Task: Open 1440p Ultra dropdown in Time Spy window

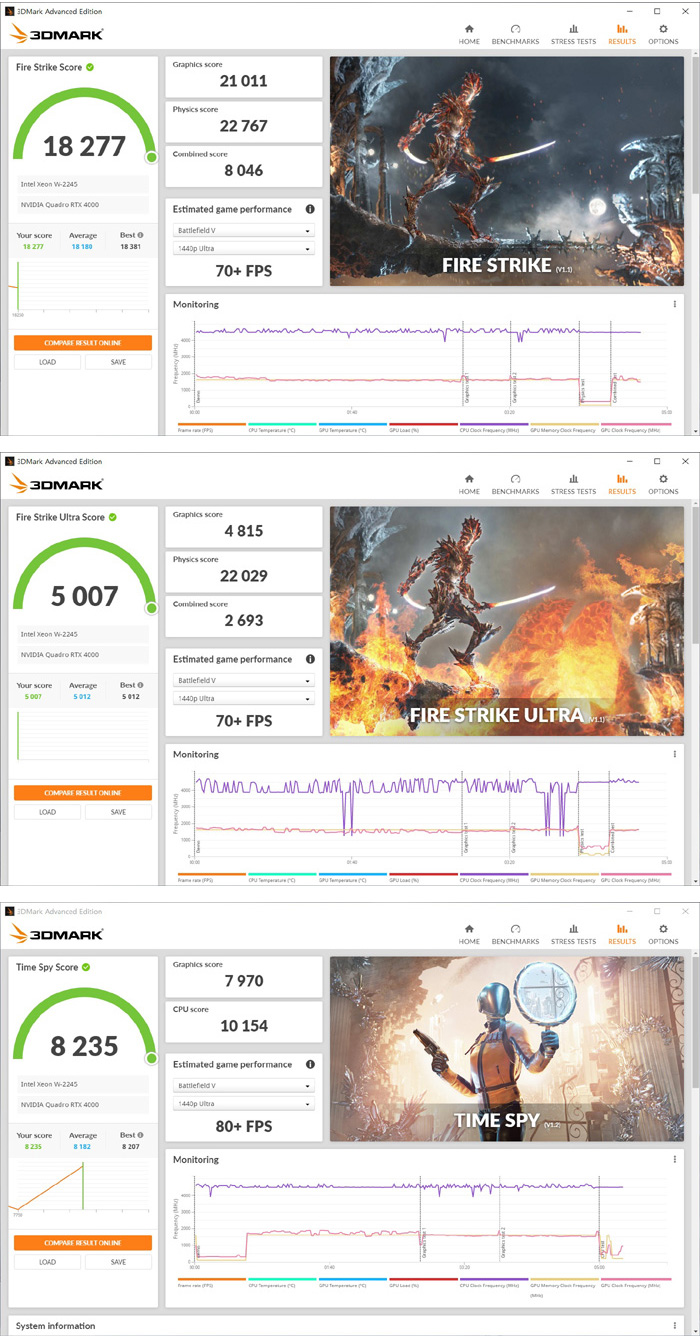Action: point(244,1103)
